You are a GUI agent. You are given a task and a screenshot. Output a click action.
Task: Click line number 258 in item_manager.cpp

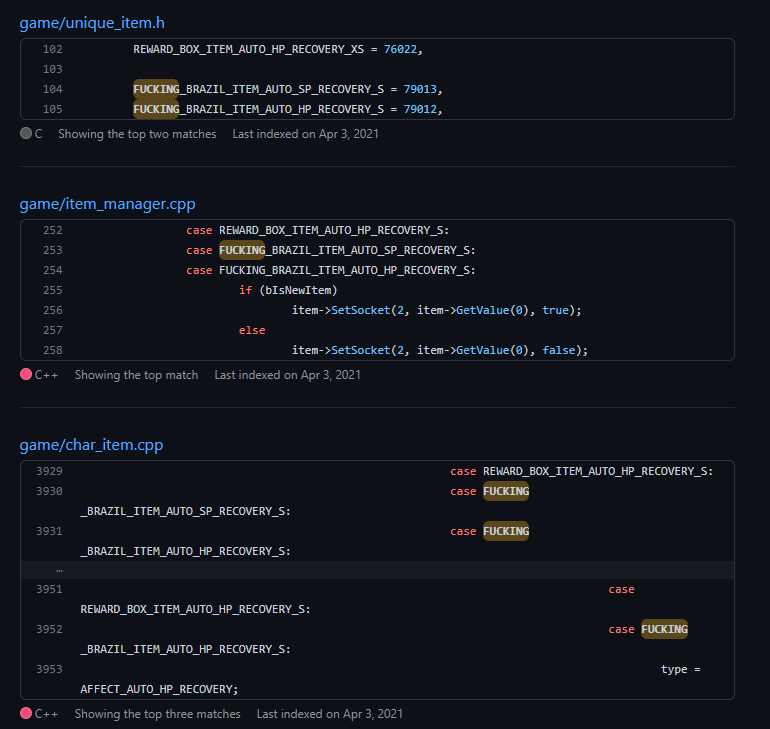coord(53,351)
